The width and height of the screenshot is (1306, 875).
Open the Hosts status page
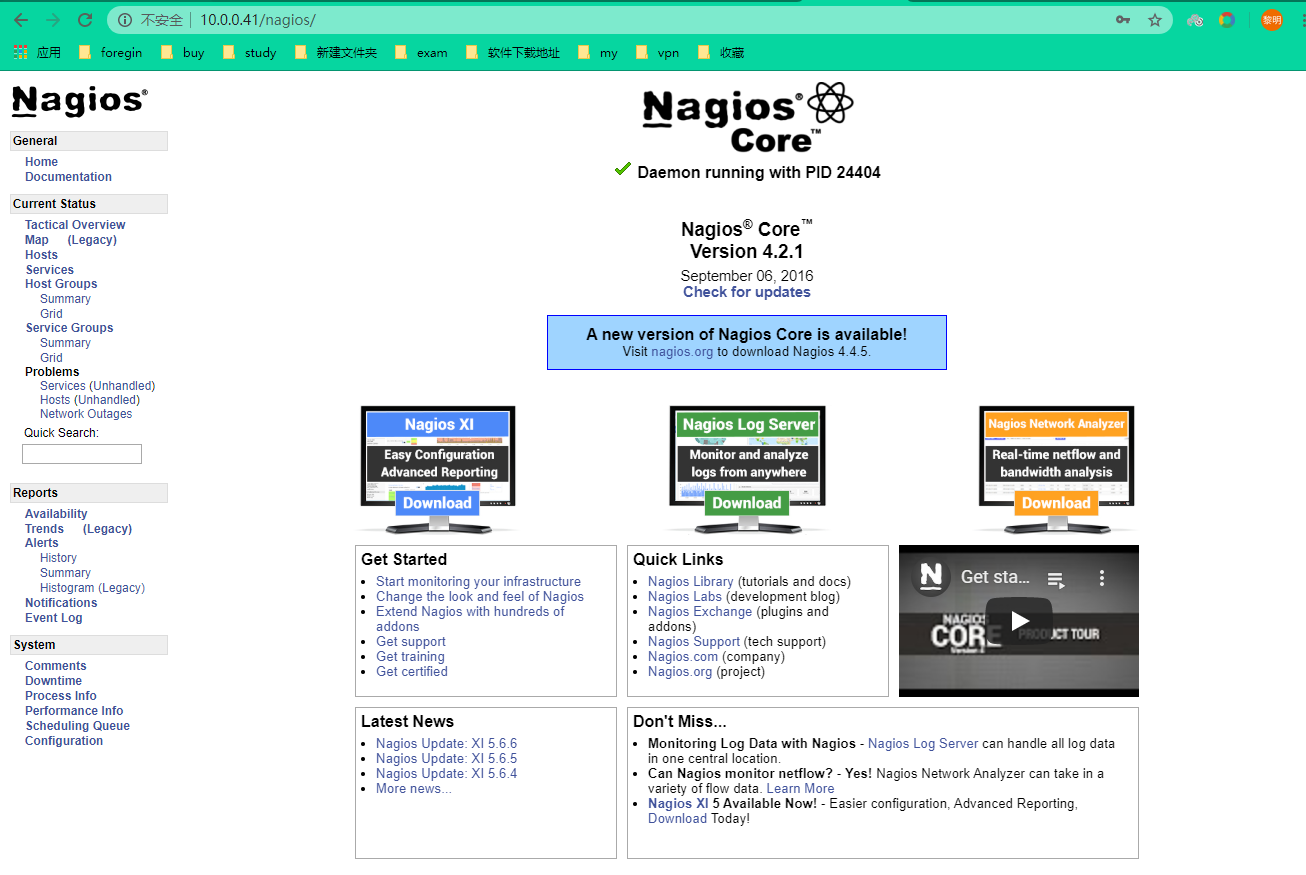pyautogui.click(x=41, y=255)
